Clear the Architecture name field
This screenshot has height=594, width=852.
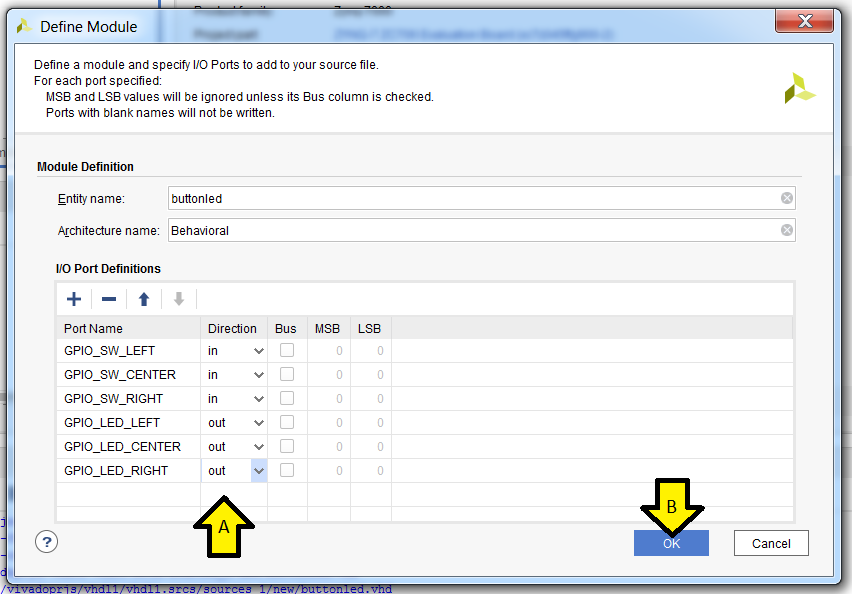point(786,230)
